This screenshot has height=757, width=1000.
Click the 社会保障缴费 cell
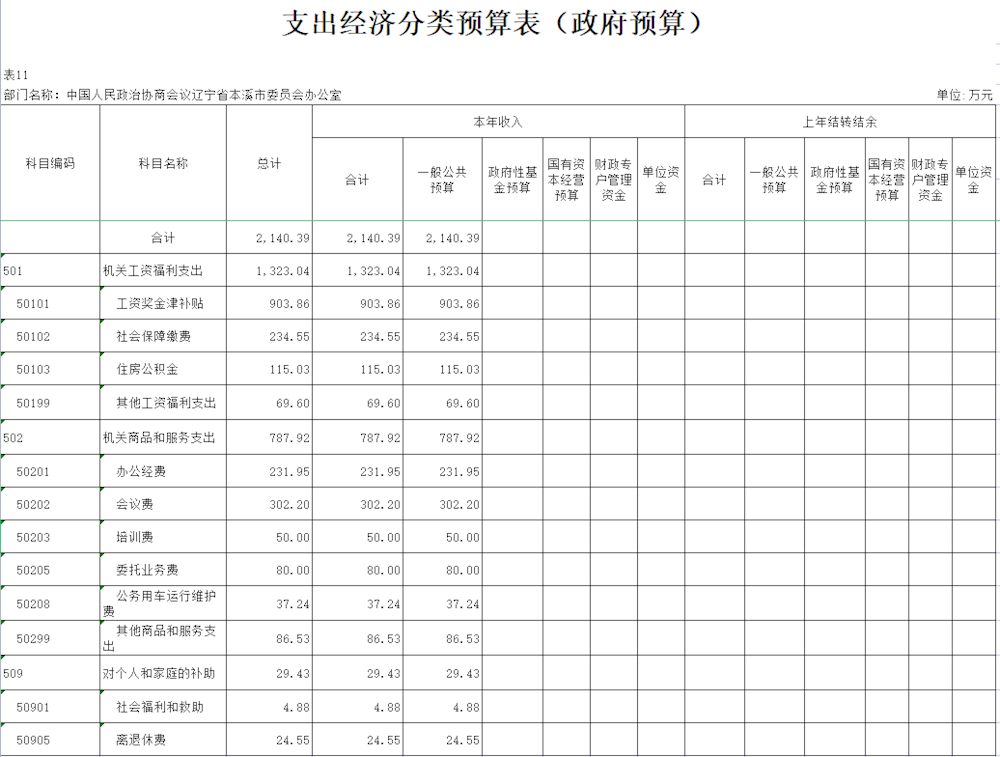point(163,336)
